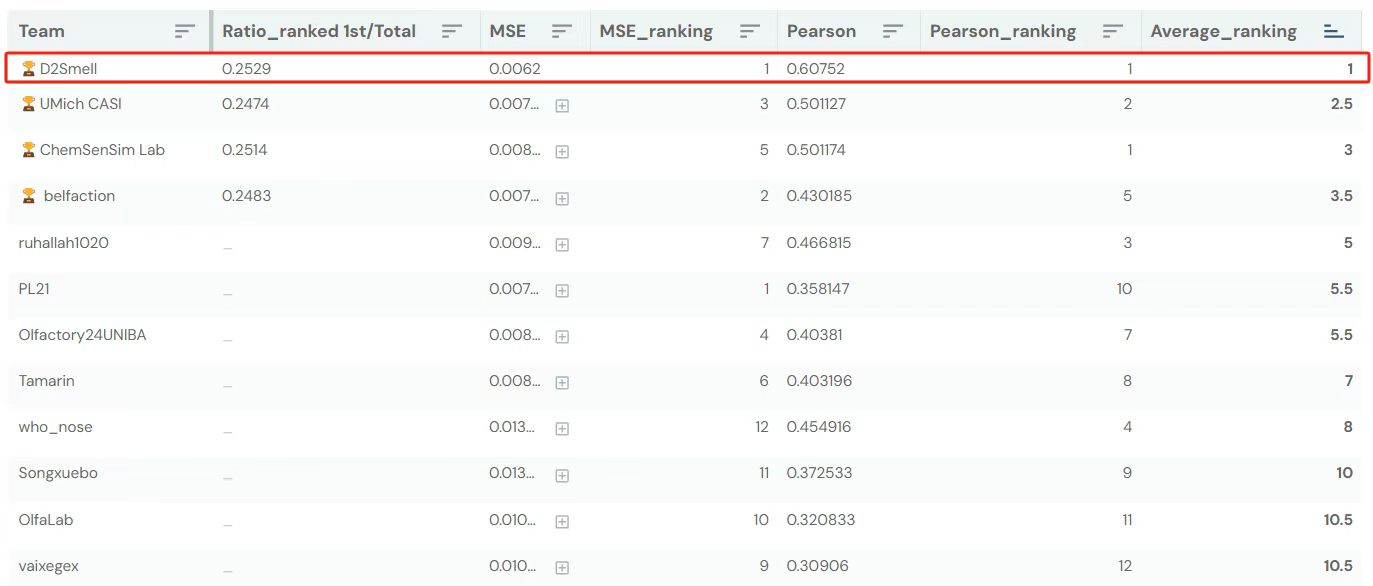Expand truncated MSE value for who_nose
The width and height of the screenshot is (1373, 586).
pos(562,428)
